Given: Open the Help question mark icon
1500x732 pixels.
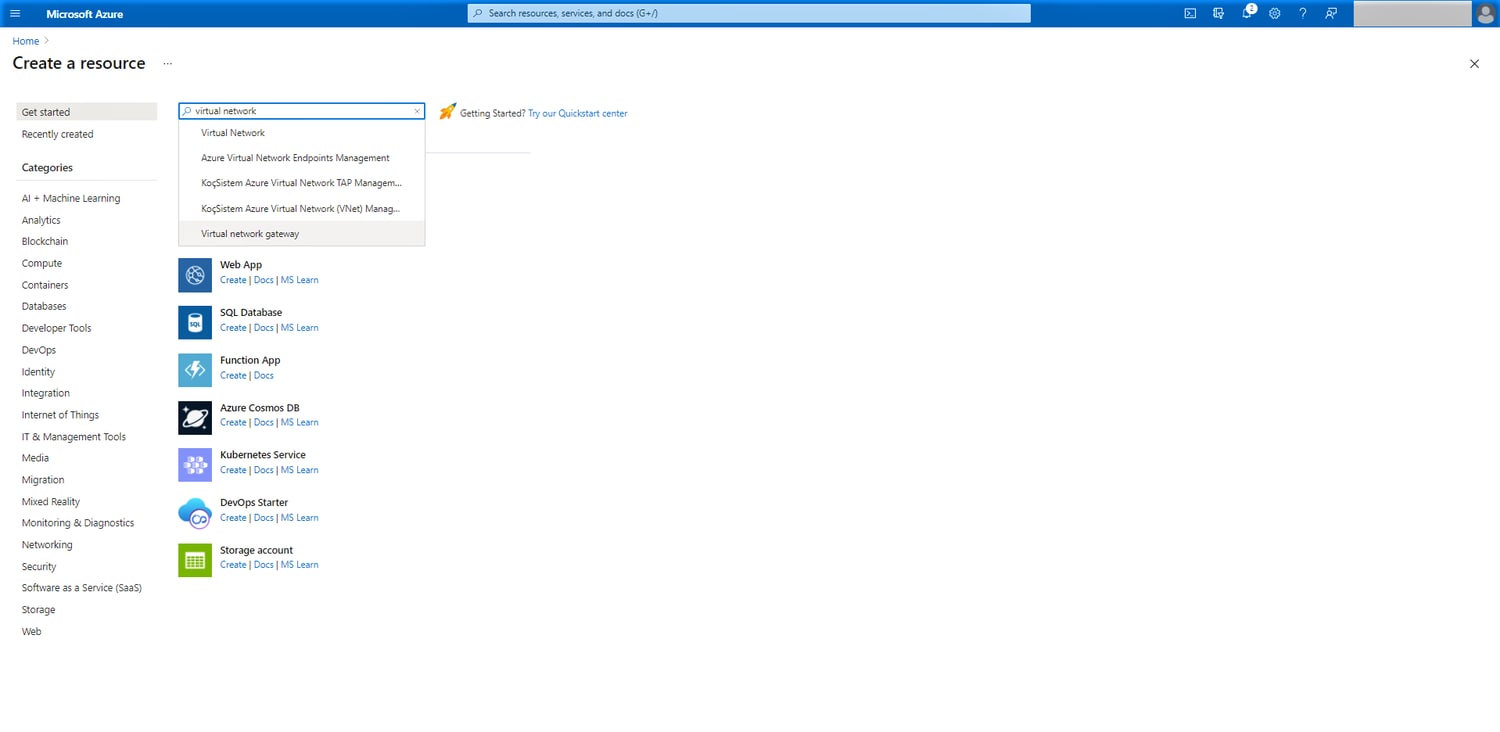Looking at the screenshot, I should [1302, 13].
